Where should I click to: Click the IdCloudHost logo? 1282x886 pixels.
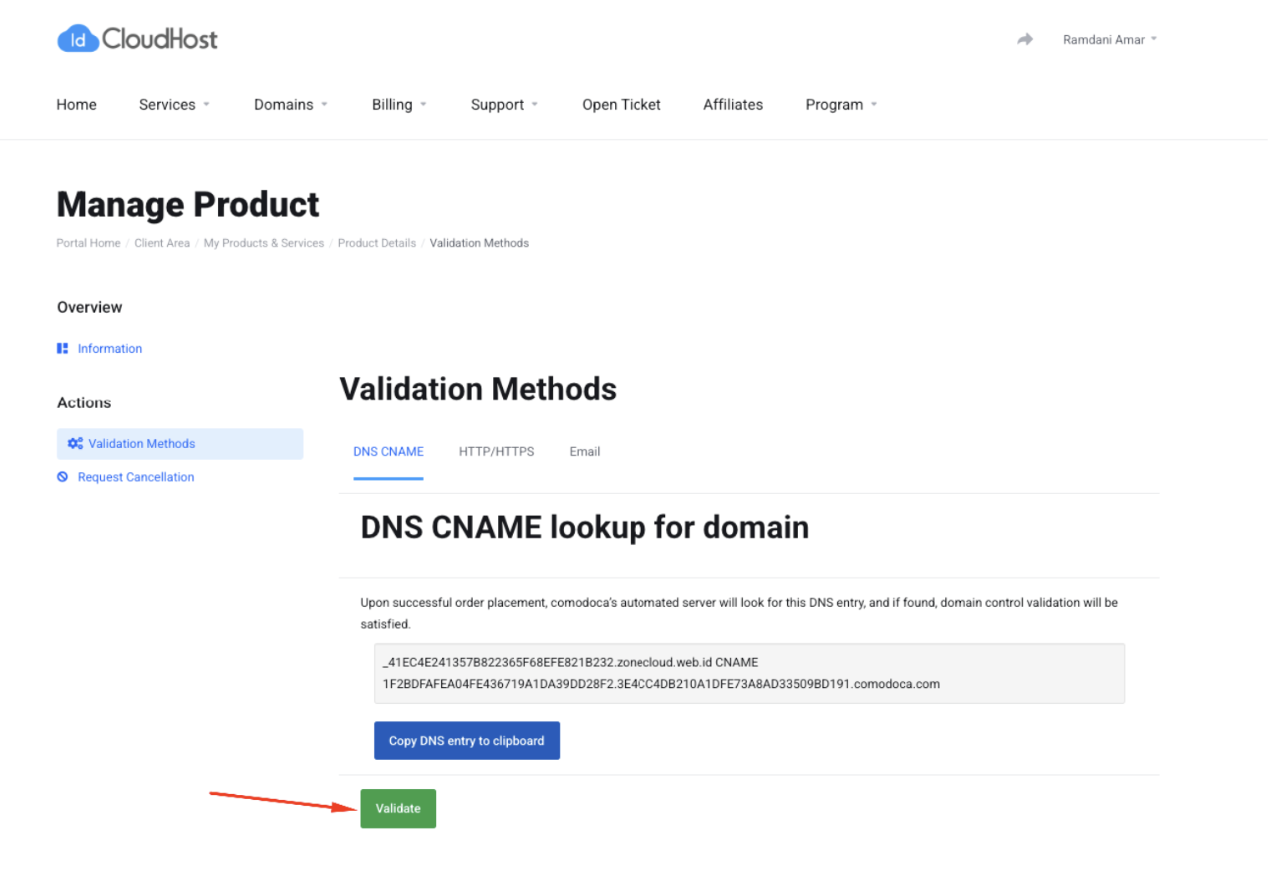(137, 39)
